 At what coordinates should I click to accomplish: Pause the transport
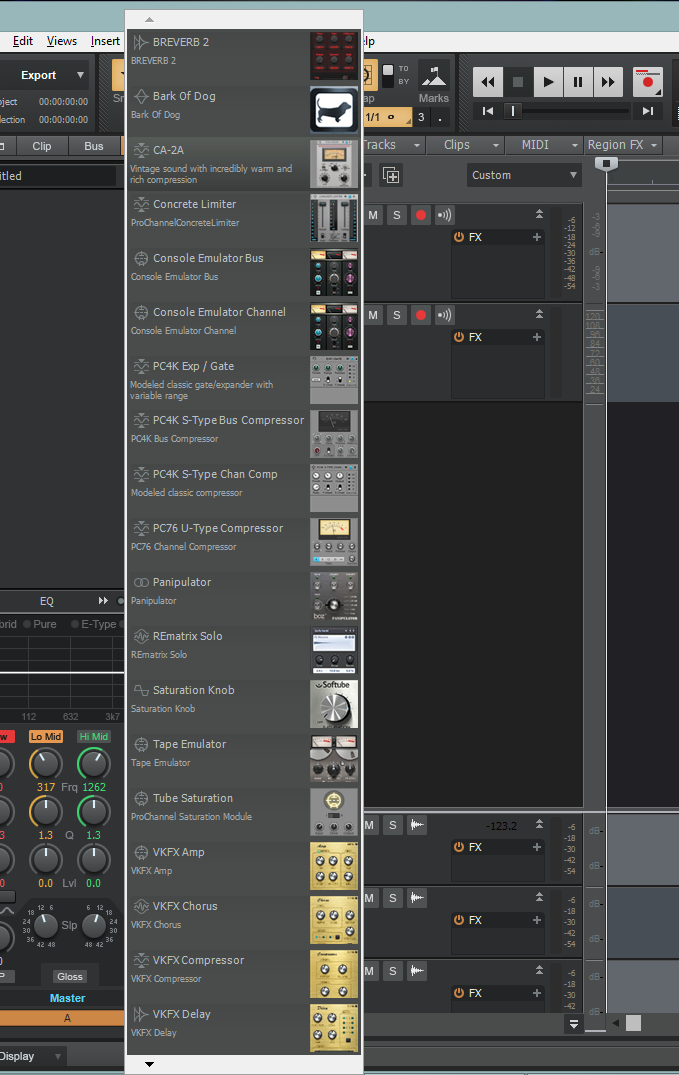pyautogui.click(x=578, y=82)
